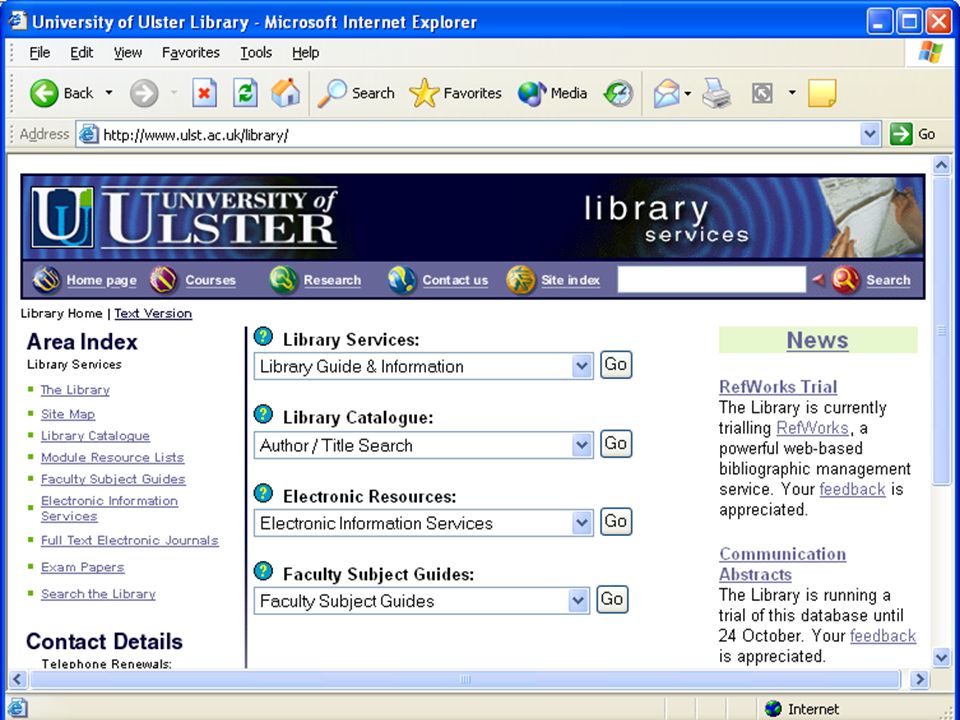
Task: Click the Forward arrow icon
Action: [x=144, y=94]
